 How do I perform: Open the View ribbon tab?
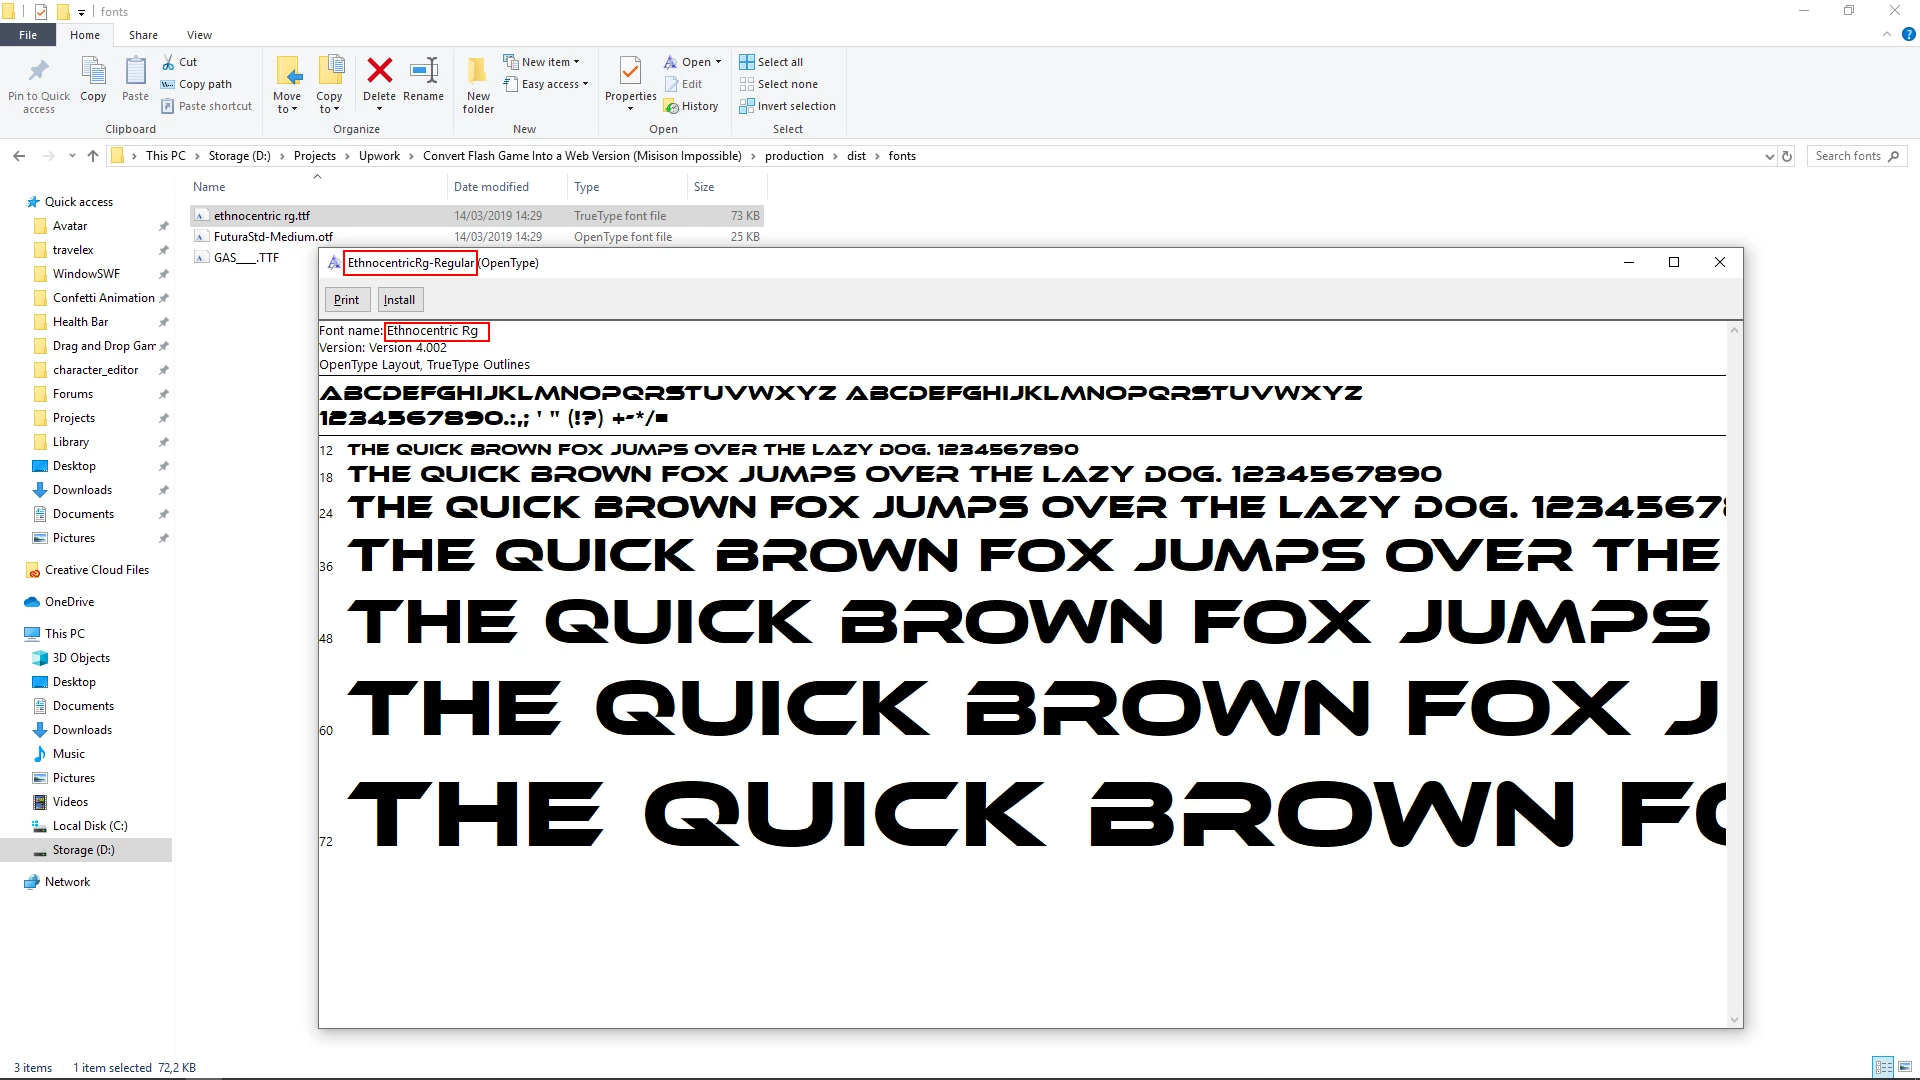click(199, 35)
